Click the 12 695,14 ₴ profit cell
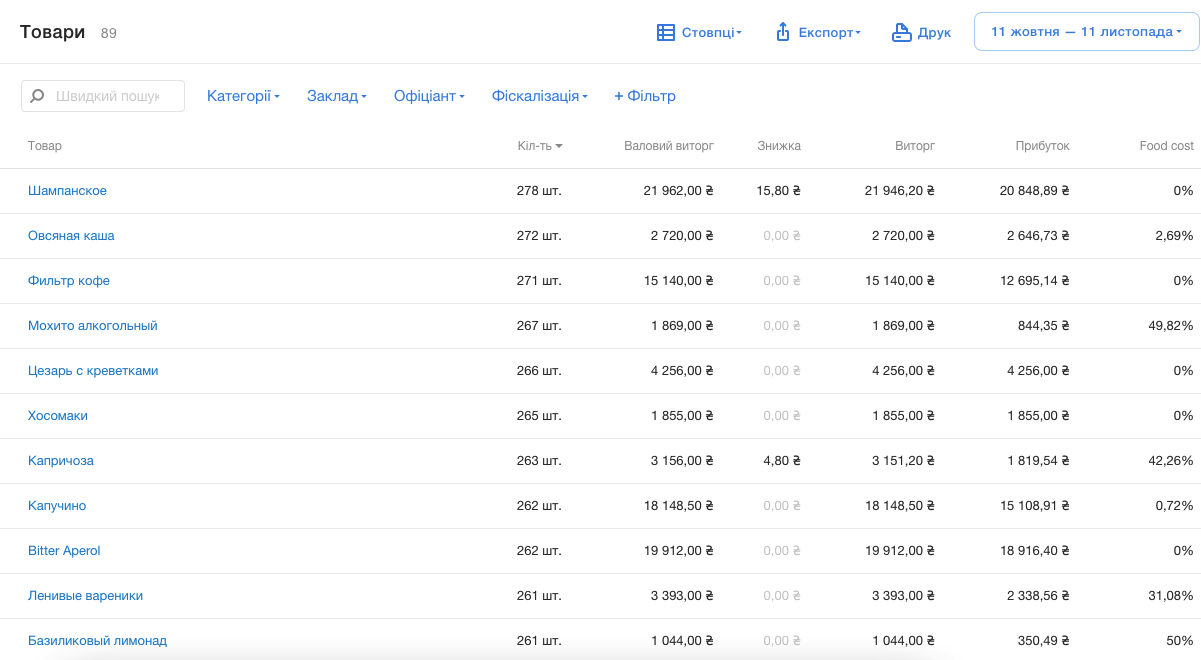This screenshot has width=1201, height=660. [x=1035, y=281]
